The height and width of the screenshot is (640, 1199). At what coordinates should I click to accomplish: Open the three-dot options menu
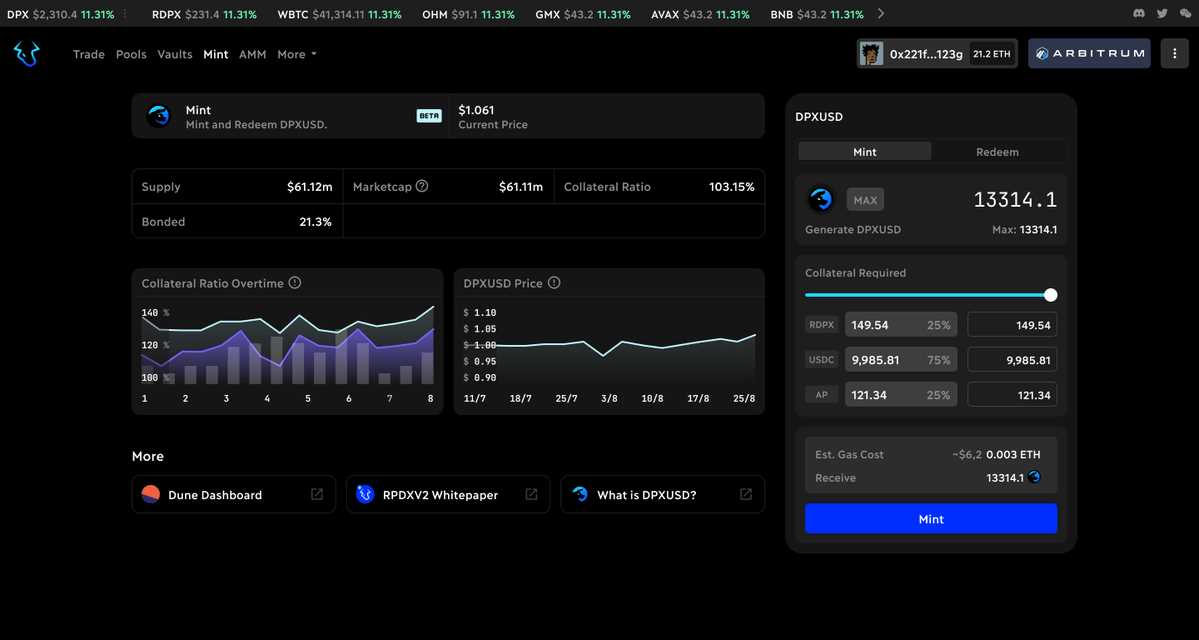coord(1174,54)
